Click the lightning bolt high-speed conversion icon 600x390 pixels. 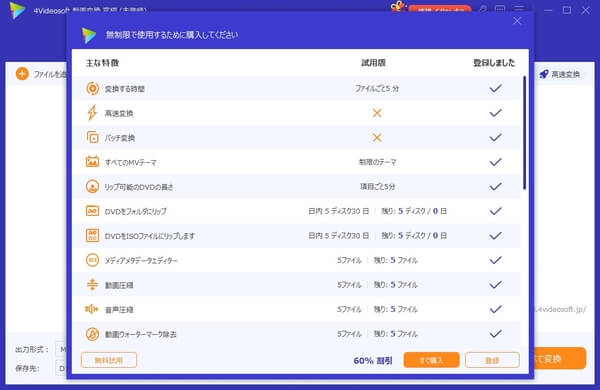pos(92,113)
